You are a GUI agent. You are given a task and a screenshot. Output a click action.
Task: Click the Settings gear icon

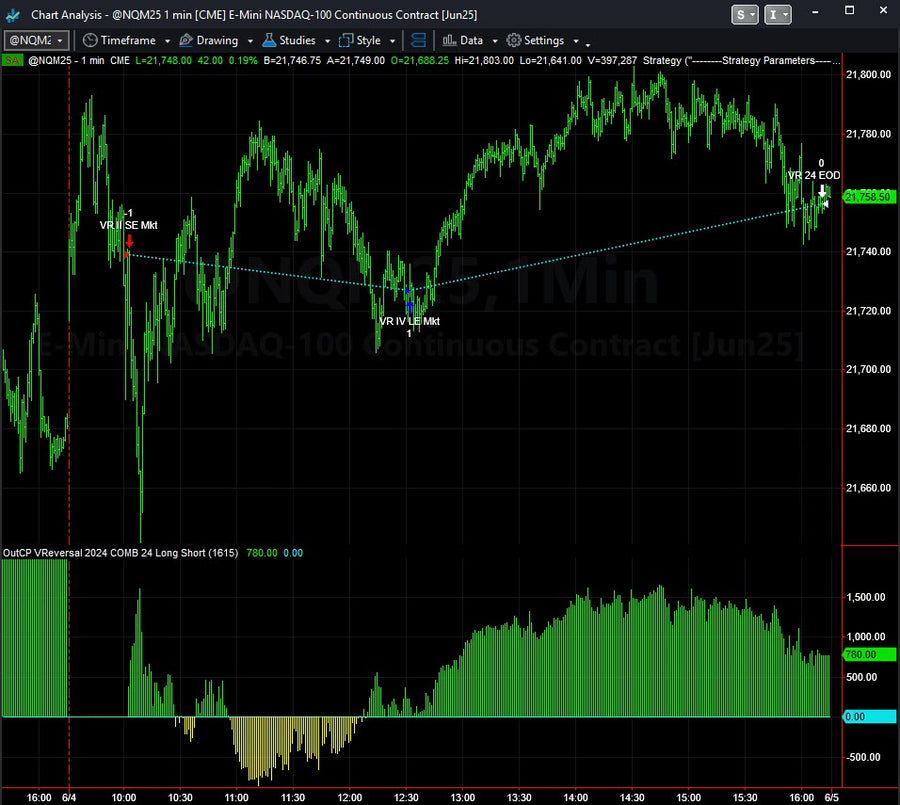pyautogui.click(x=513, y=40)
